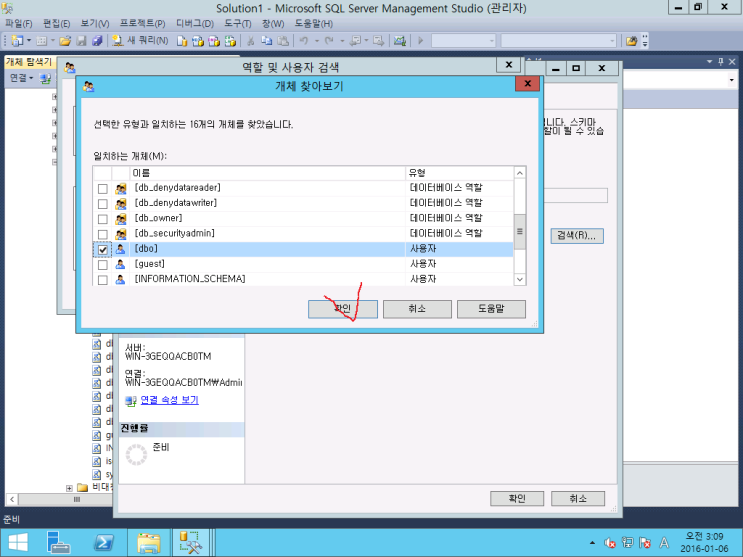This screenshot has height=557, width=743.
Task: Open the right panel's object dropdown
Action: tap(731, 80)
